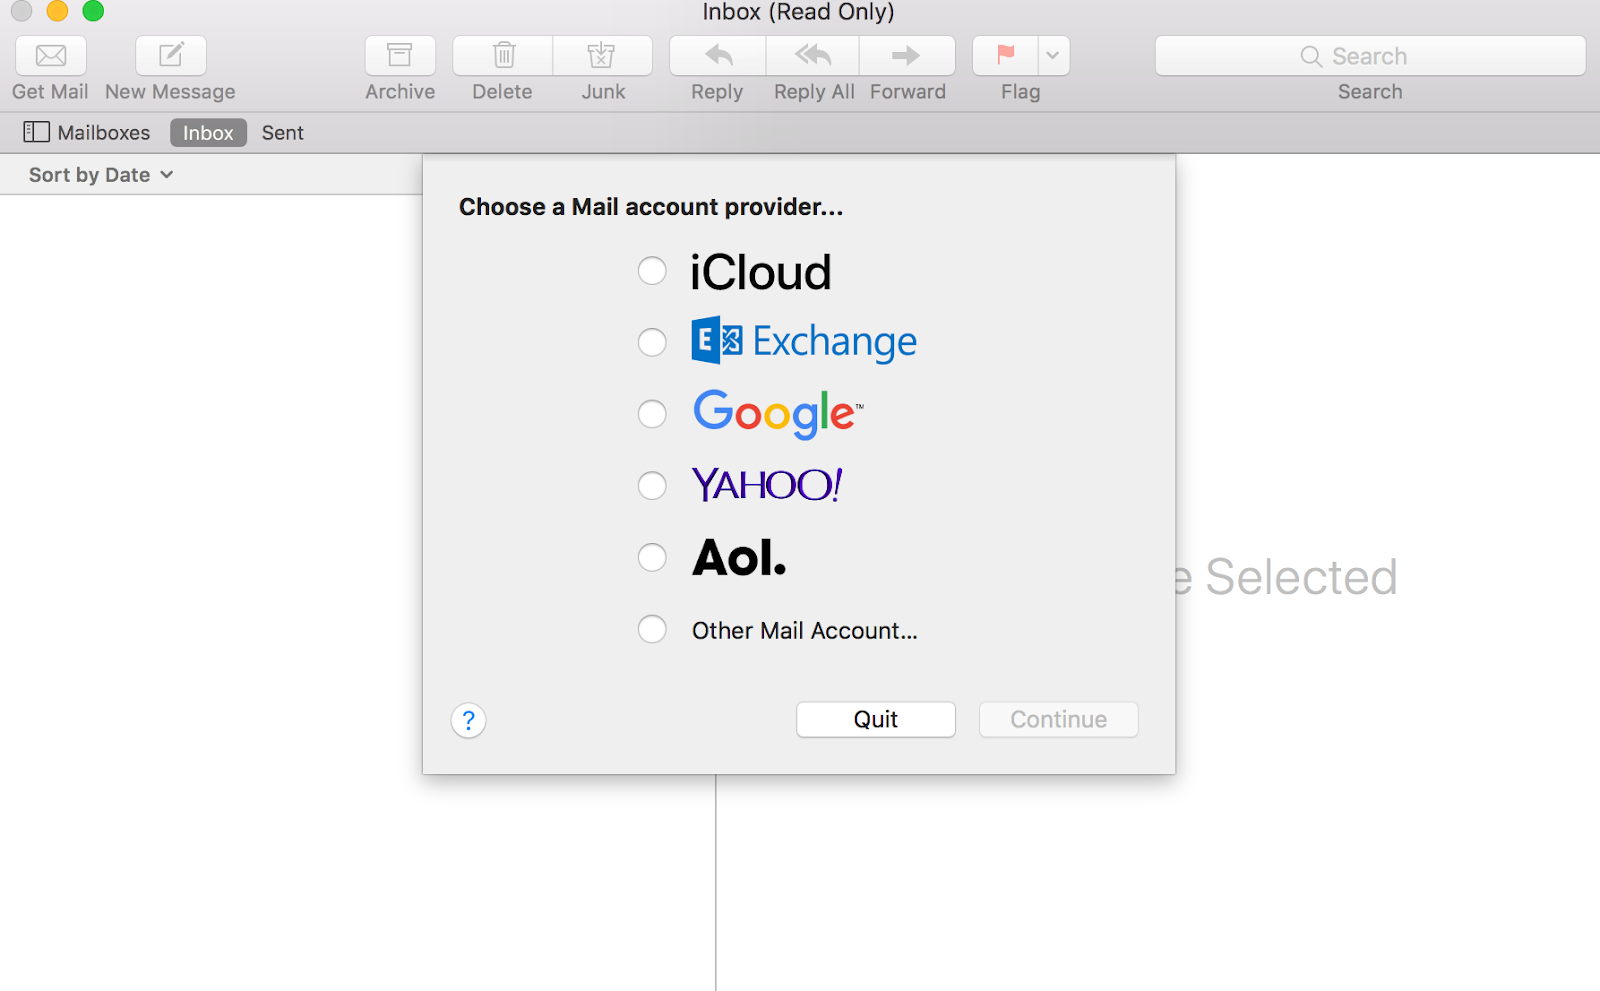
Task: Click the Yahoo provider logo
Action: 767,485
